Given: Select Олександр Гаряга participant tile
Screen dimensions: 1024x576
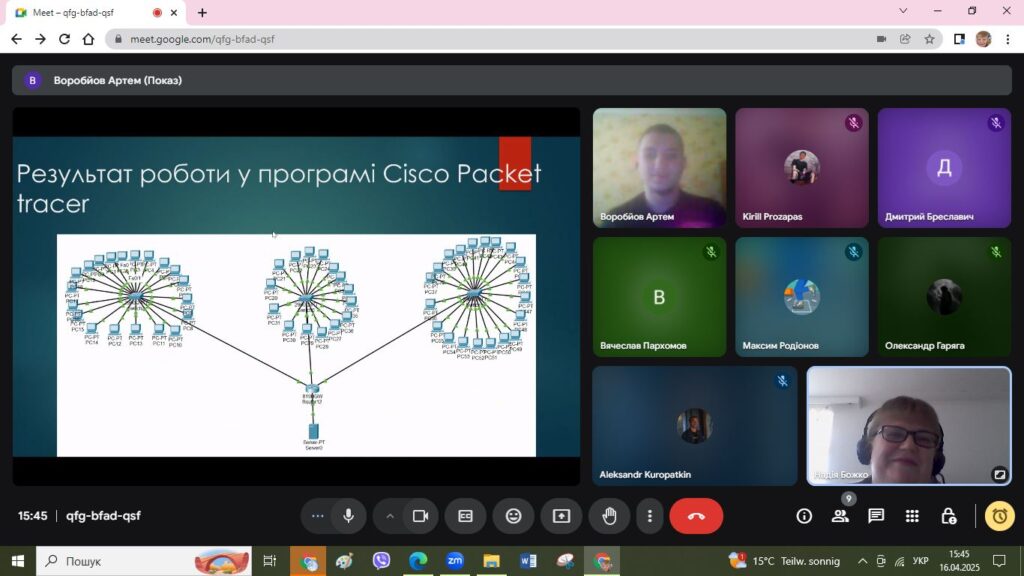Looking at the screenshot, I should (x=944, y=296).
